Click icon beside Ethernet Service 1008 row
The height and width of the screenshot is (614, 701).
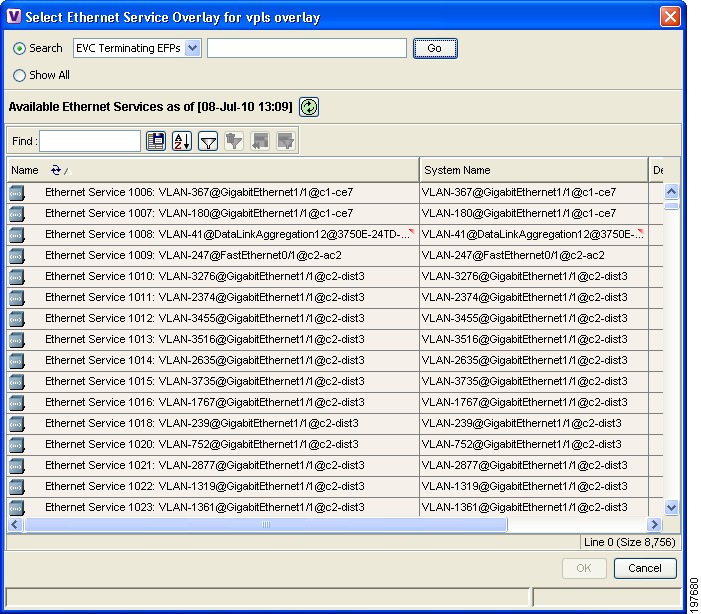click(17, 235)
